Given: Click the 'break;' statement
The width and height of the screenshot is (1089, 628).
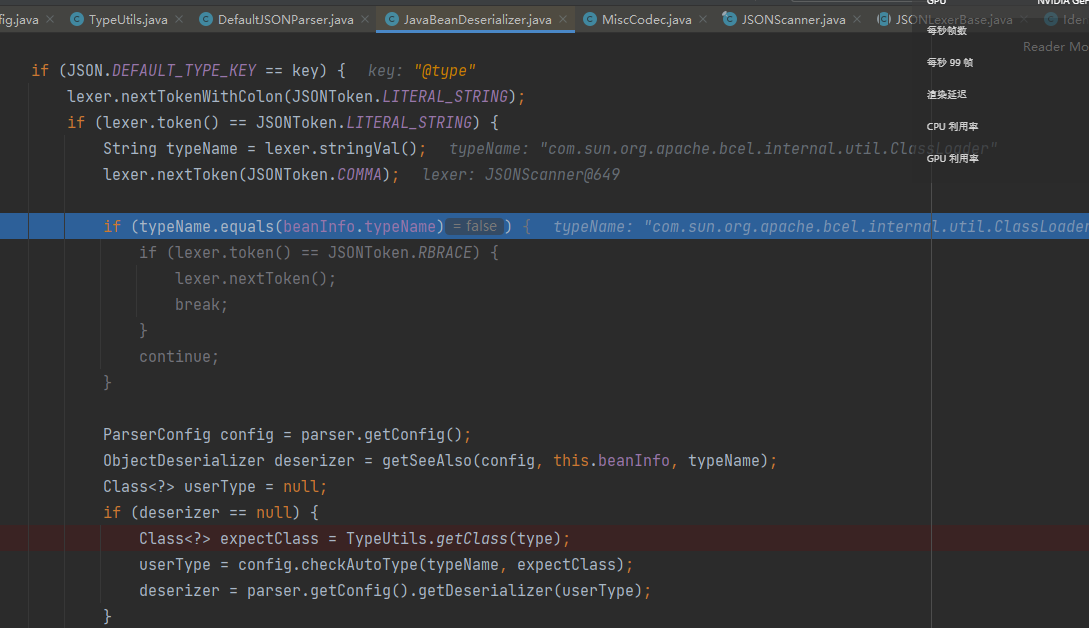Looking at the screenshot, I should (x=201, y=305).
